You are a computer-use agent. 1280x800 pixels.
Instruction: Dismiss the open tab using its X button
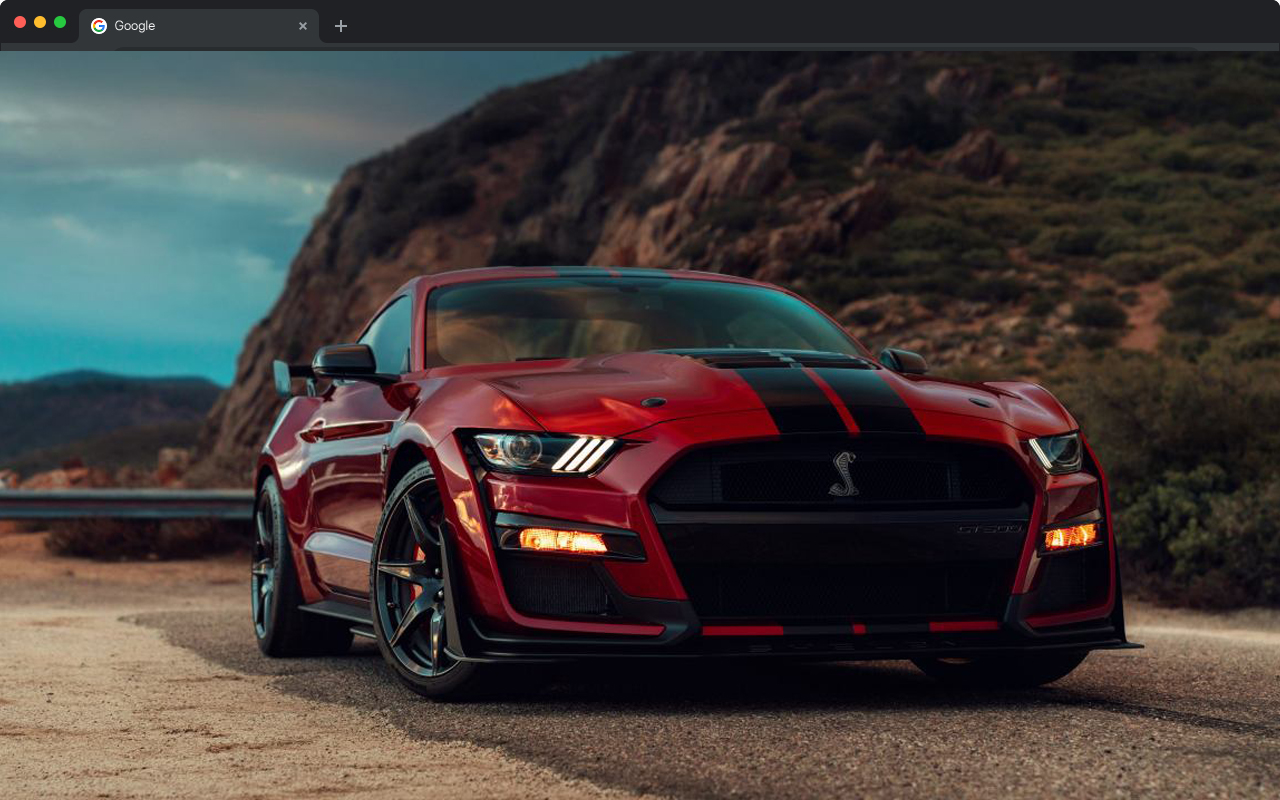click(303, 26)
